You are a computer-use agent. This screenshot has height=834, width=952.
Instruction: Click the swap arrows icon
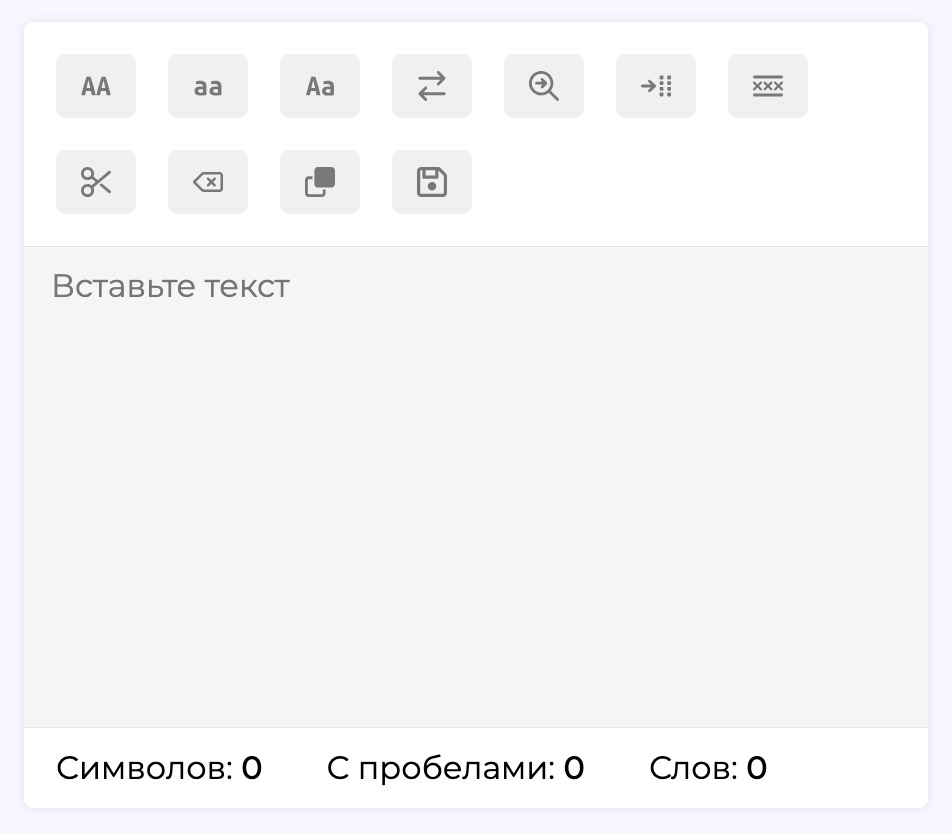click(432, 86)
